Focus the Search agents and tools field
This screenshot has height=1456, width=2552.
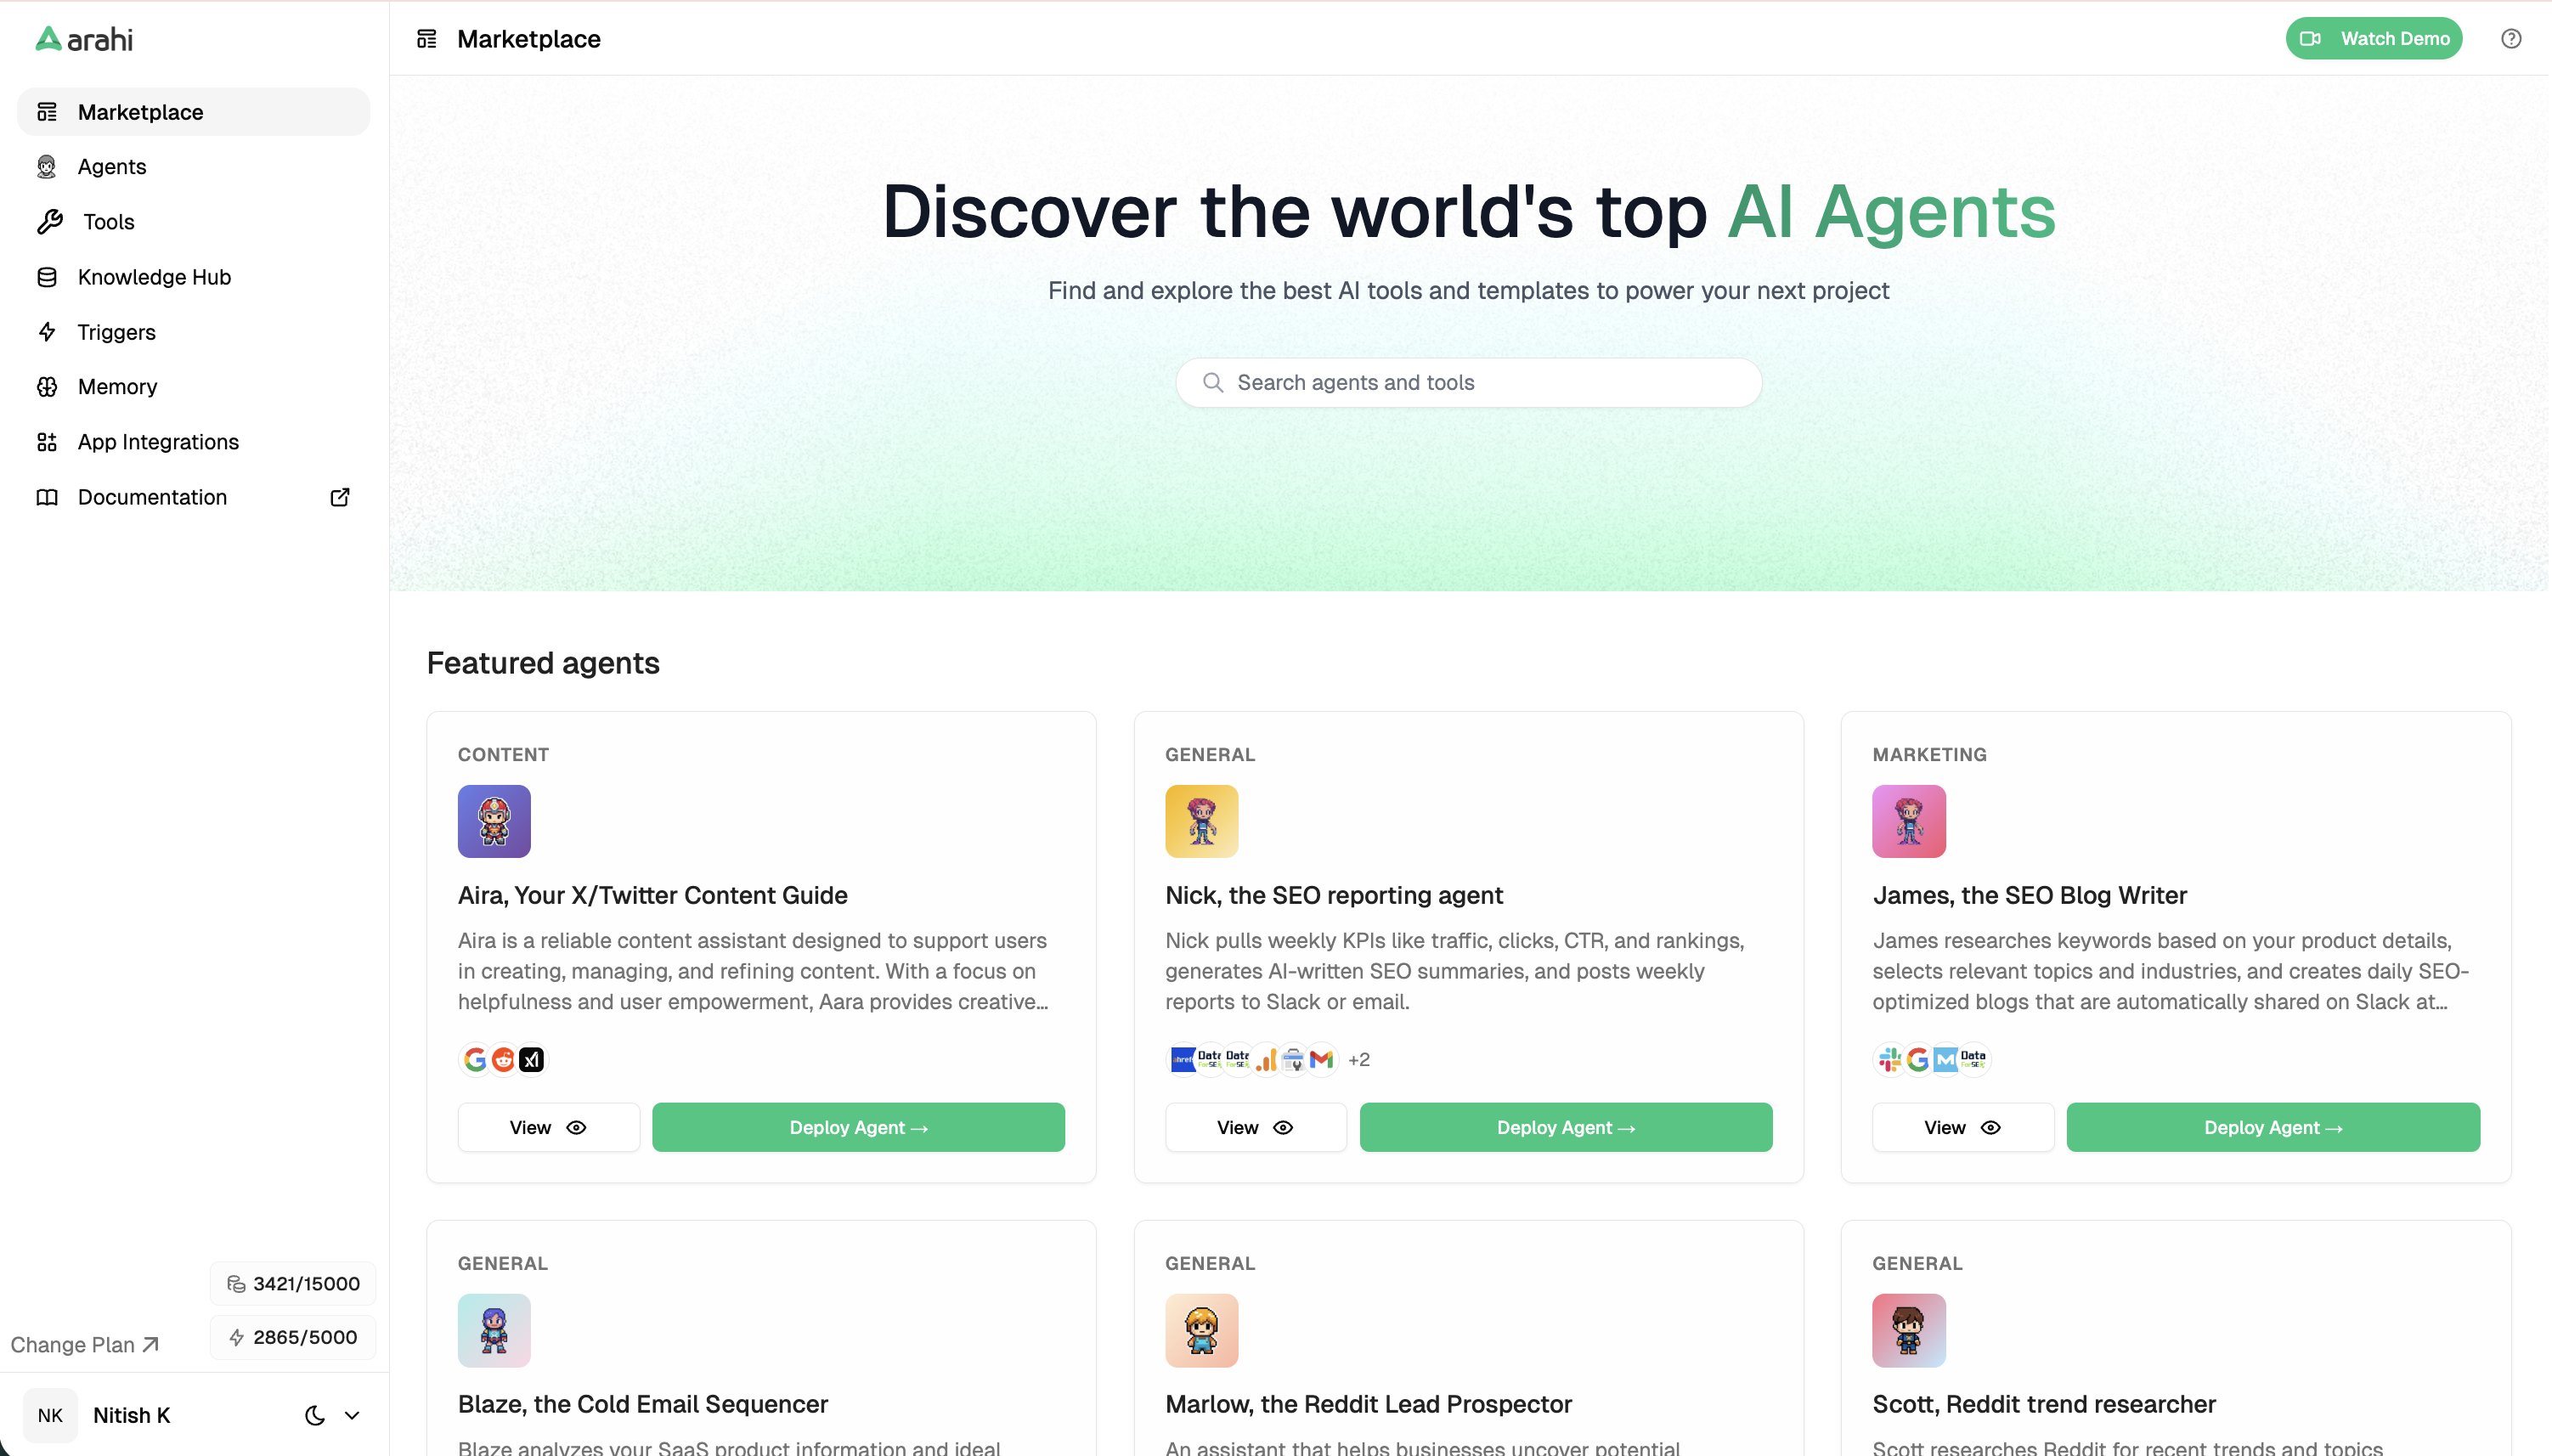(x=1468, y=383)
